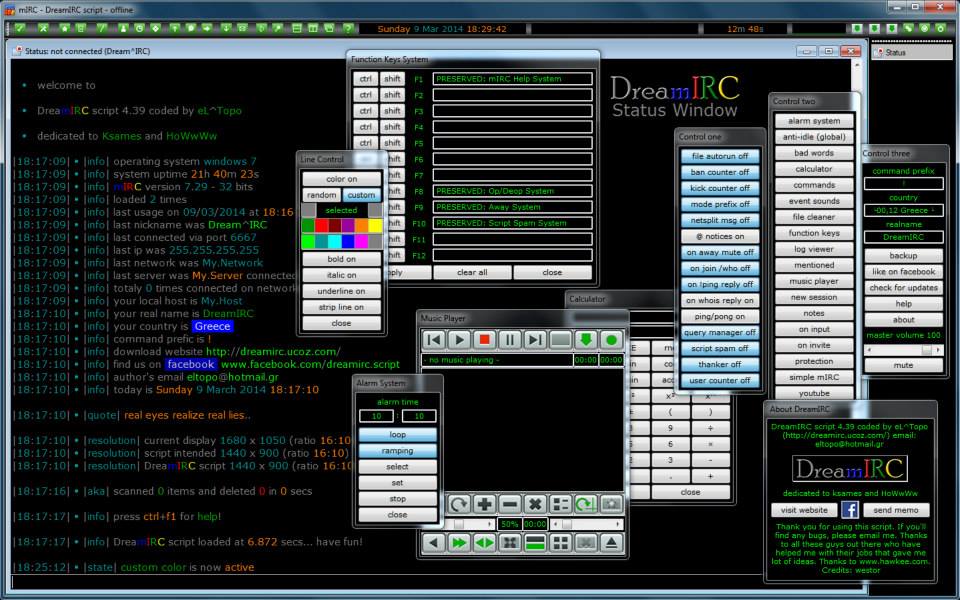This screenshot has height=600, width=960.
Task: Click the red stop button in Music Player
Action: coord(484,340)
